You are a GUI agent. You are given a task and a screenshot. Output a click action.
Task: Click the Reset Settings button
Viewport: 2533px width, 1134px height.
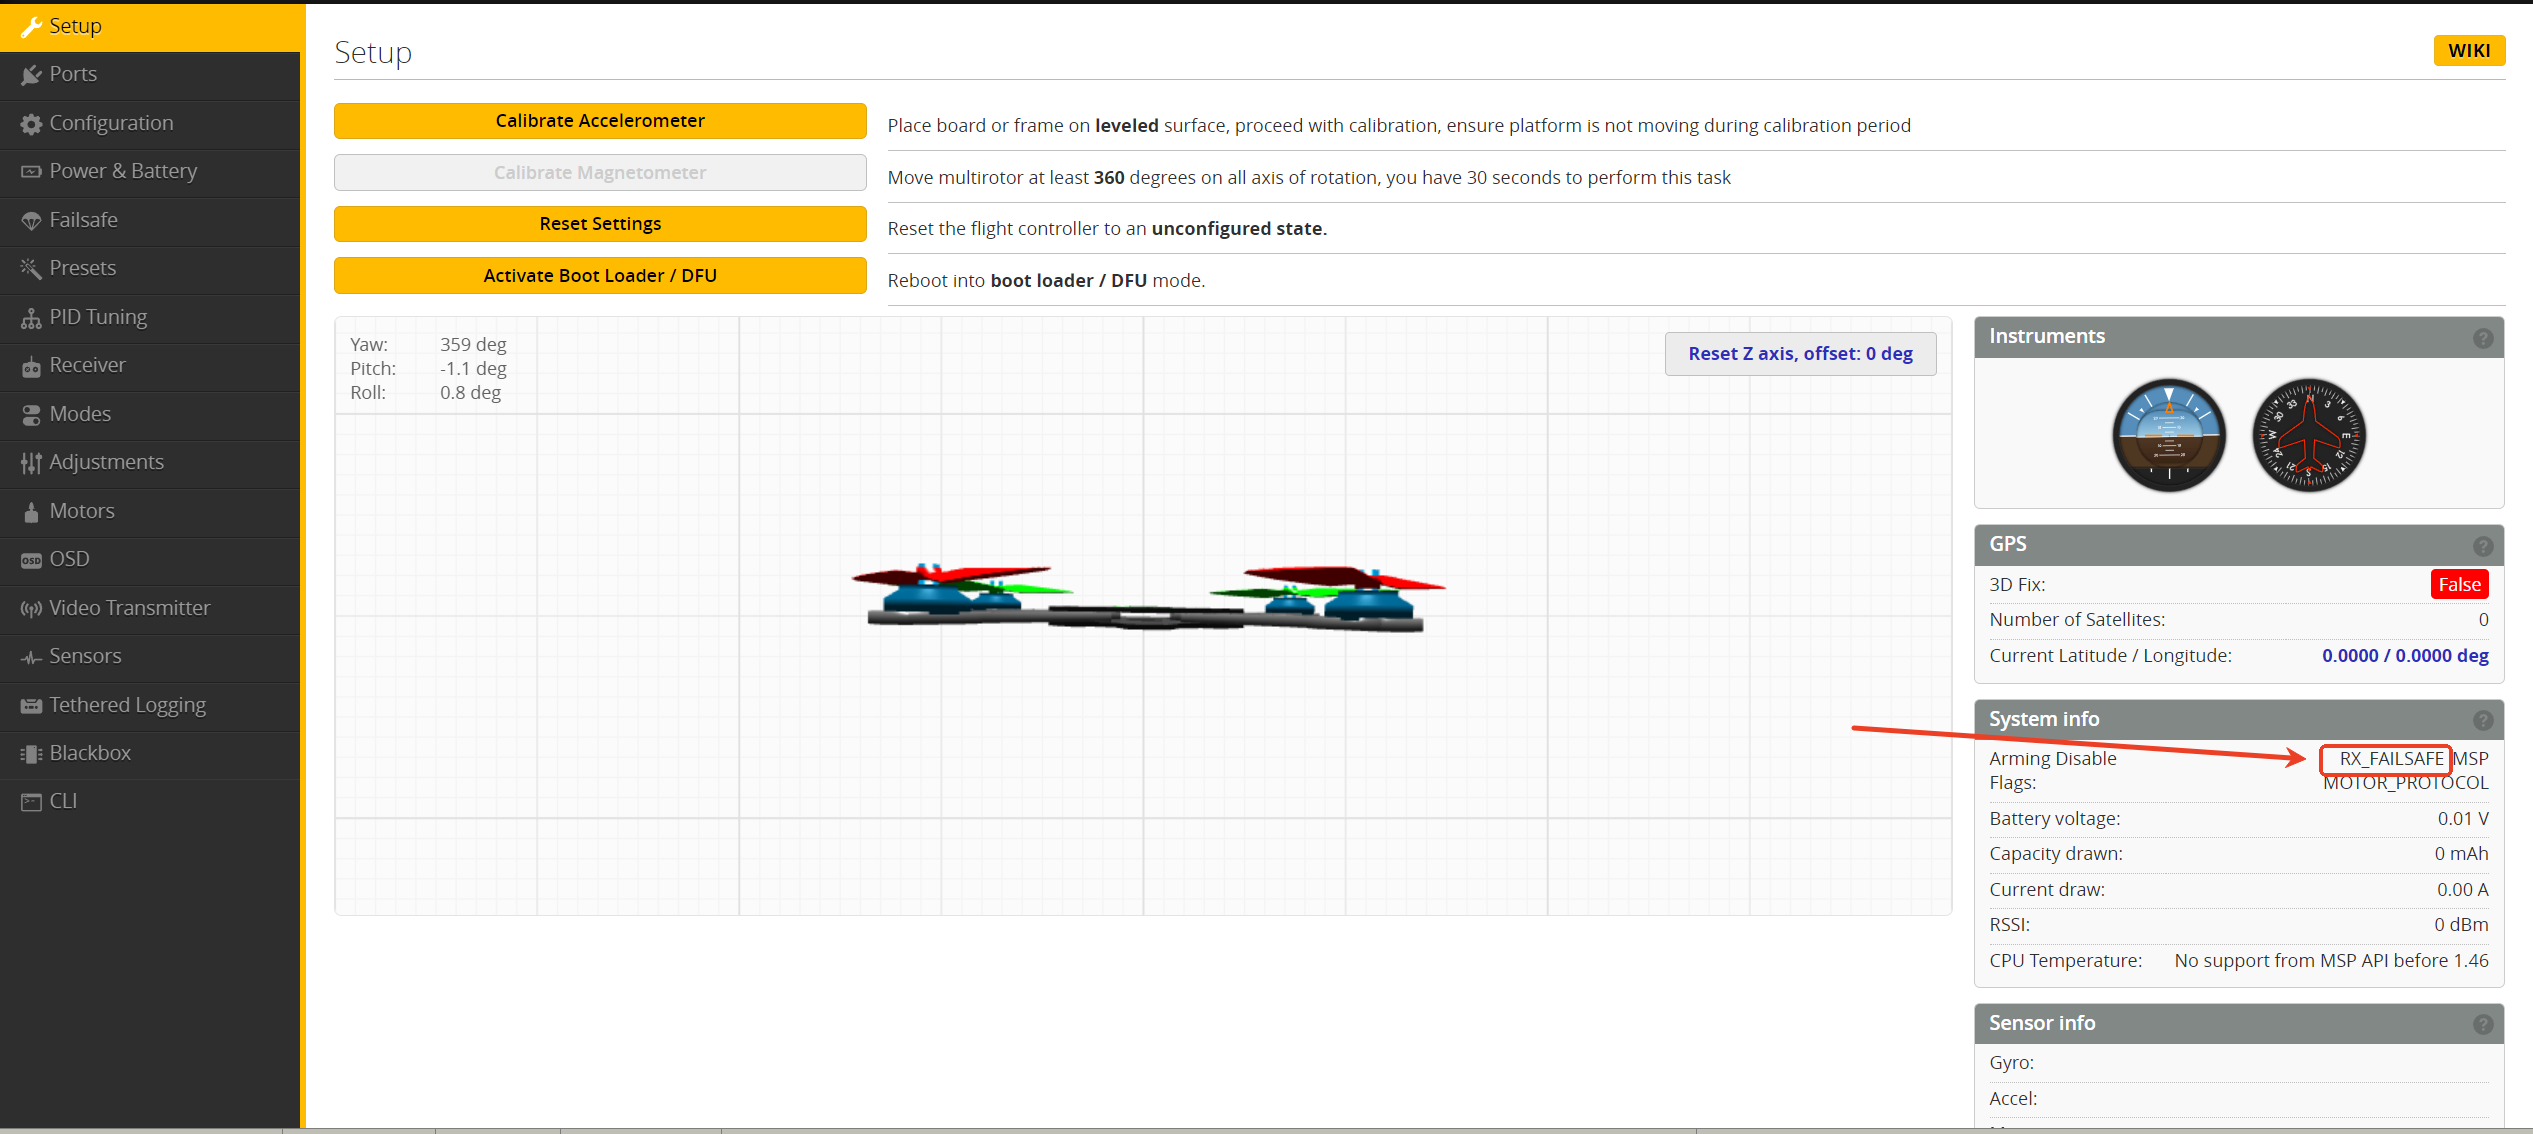600,224
